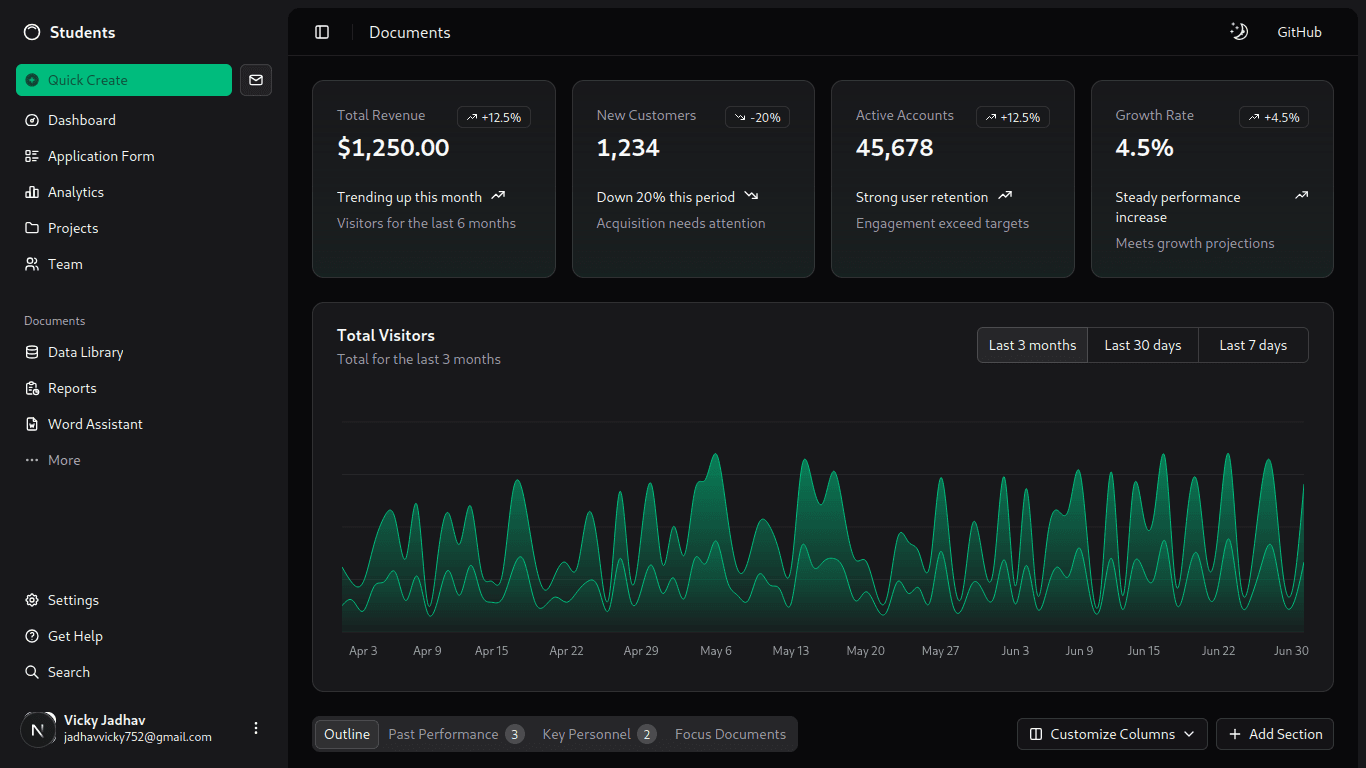Select the Last 7 days range

click(x=1253, y=345)
